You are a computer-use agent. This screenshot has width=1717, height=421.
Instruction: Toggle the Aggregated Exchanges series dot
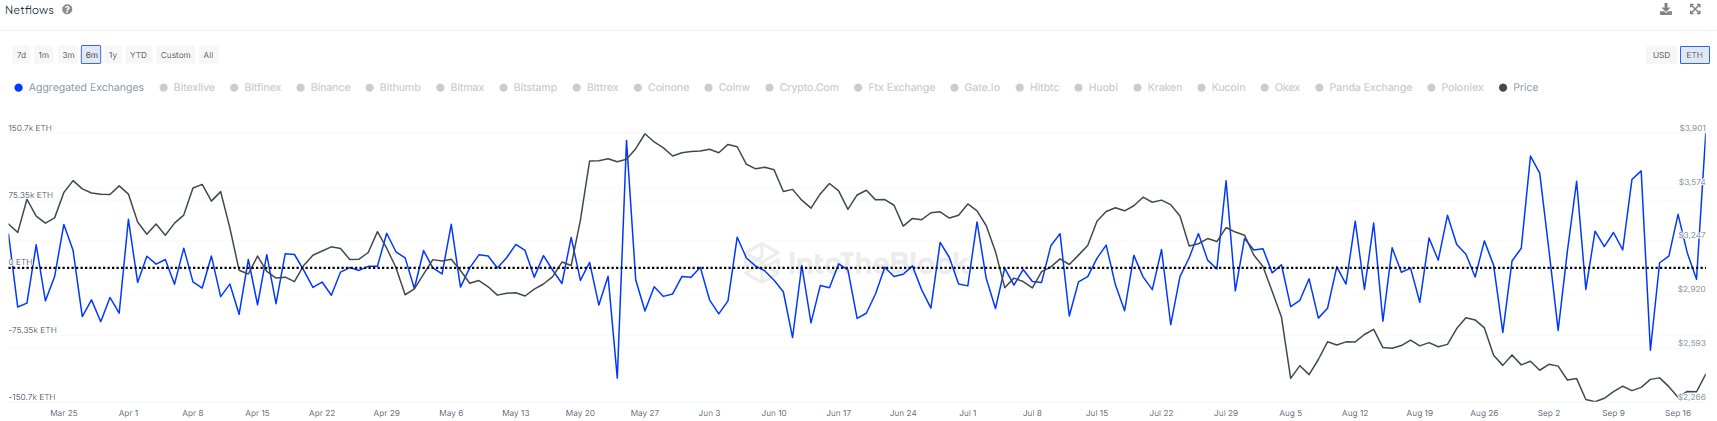[x=19, y=88]
